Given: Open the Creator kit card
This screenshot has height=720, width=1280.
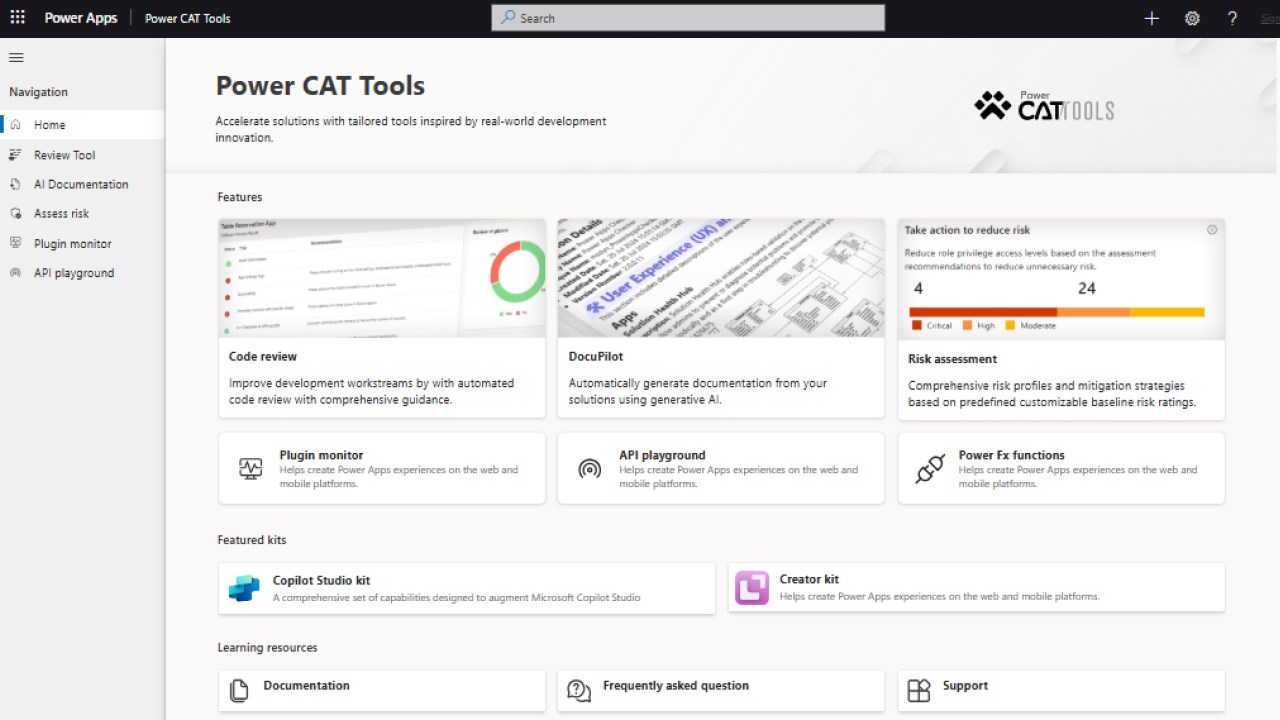Looking at the screenshot, I should coord(976,588).
